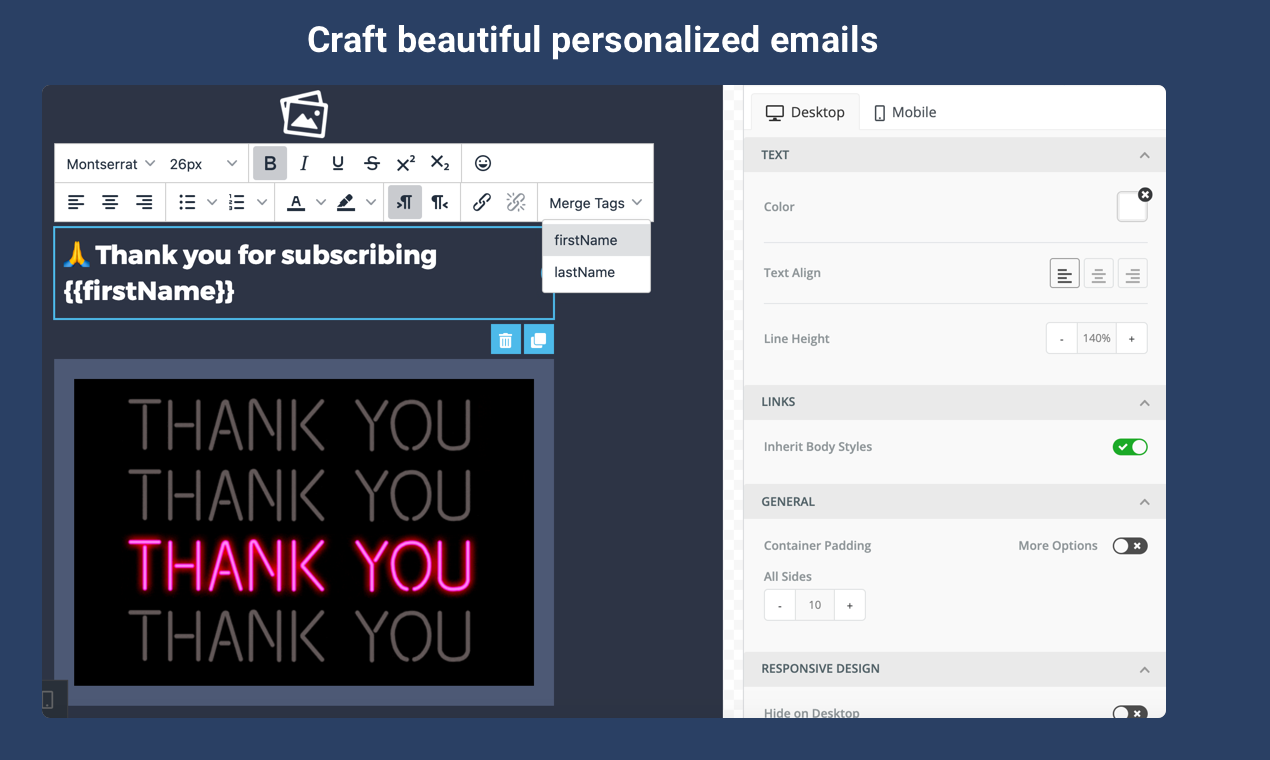Open highlight color dropdown arrow
Image resolution: width=1270 pixels, height=760 pixels.
(371, 202)
